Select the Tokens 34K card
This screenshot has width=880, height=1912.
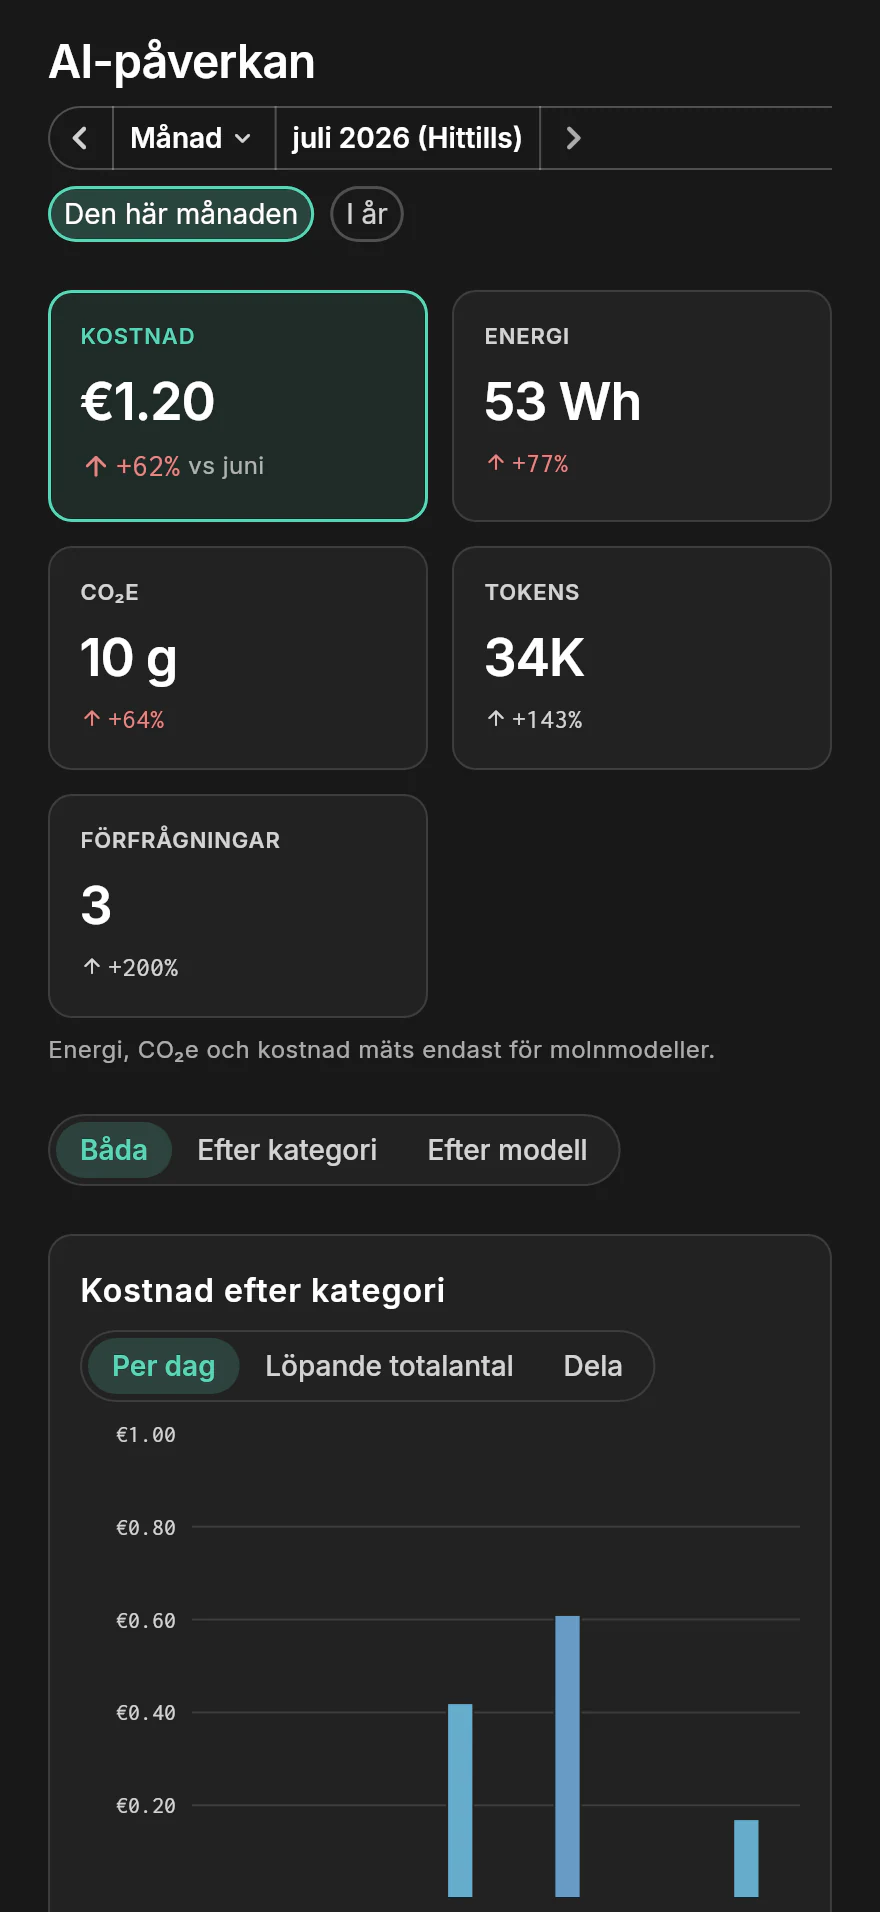[x=642, y=658]
